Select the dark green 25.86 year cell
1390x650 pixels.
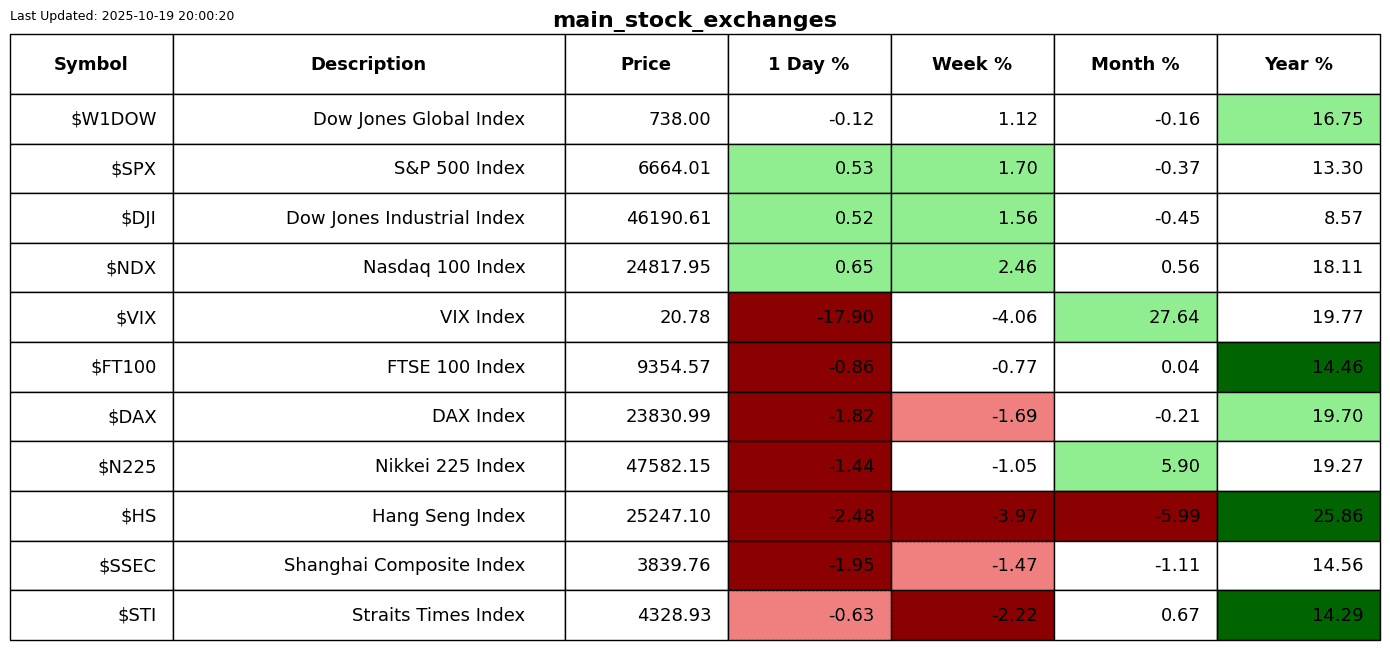tap(1298, 517)
